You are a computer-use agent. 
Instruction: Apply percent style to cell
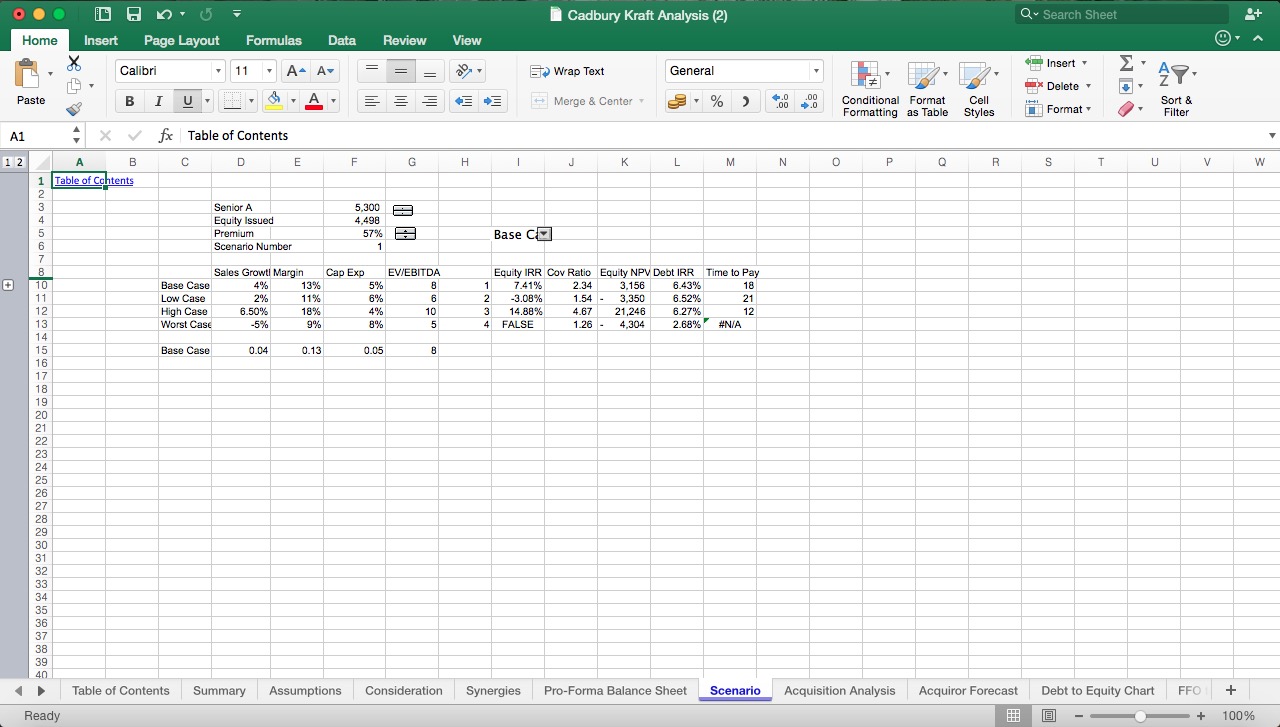coord(717,101)
